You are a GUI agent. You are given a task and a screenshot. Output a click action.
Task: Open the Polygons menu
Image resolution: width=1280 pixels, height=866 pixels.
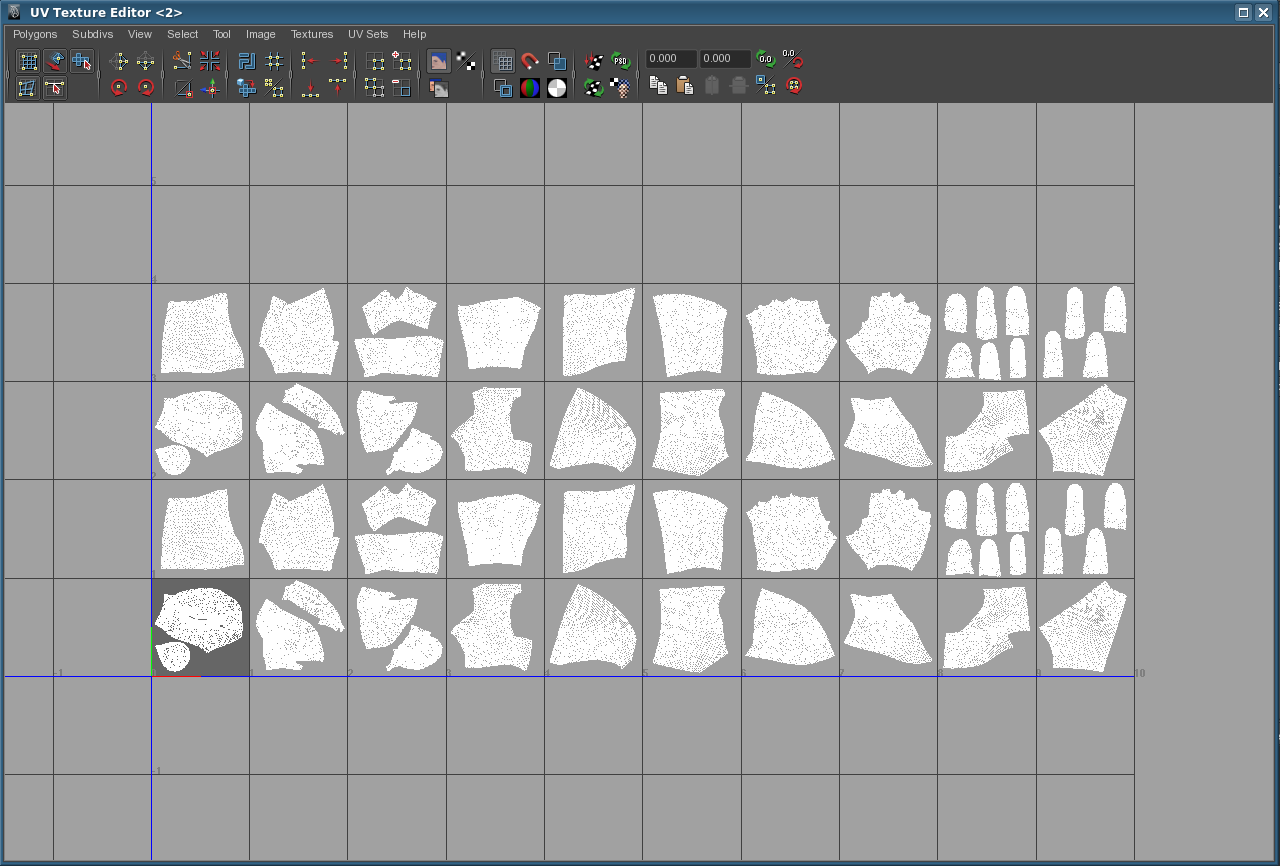coord(35,34)
